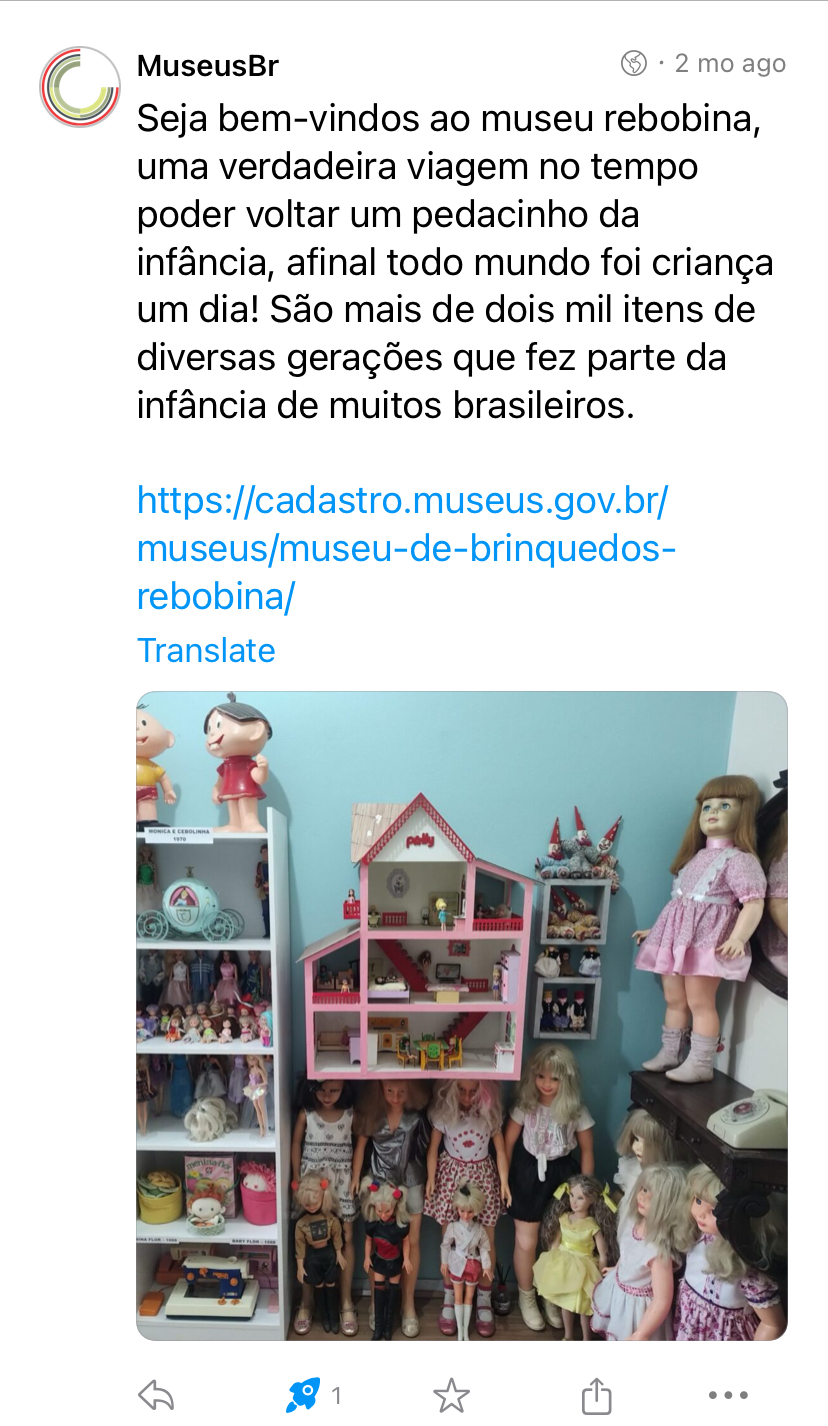Tap the globe public visibility icon

pyautogui.click(x=634, y=64)
